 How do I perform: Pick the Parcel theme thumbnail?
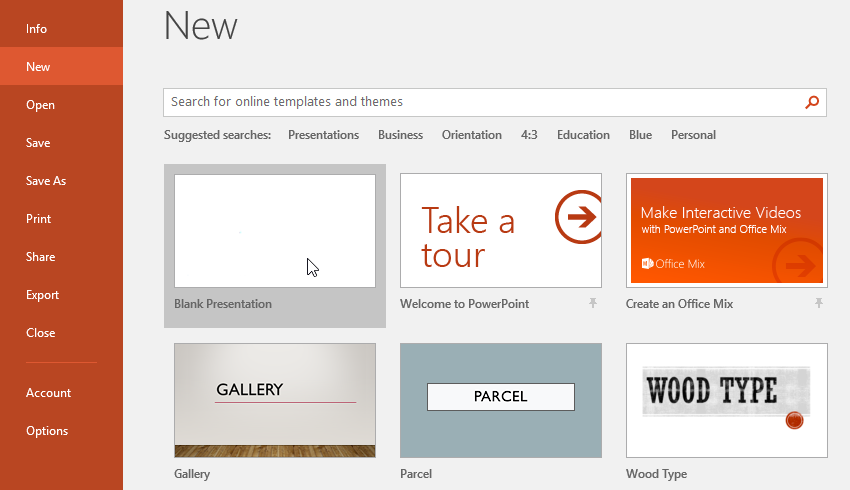click(501, 400)
